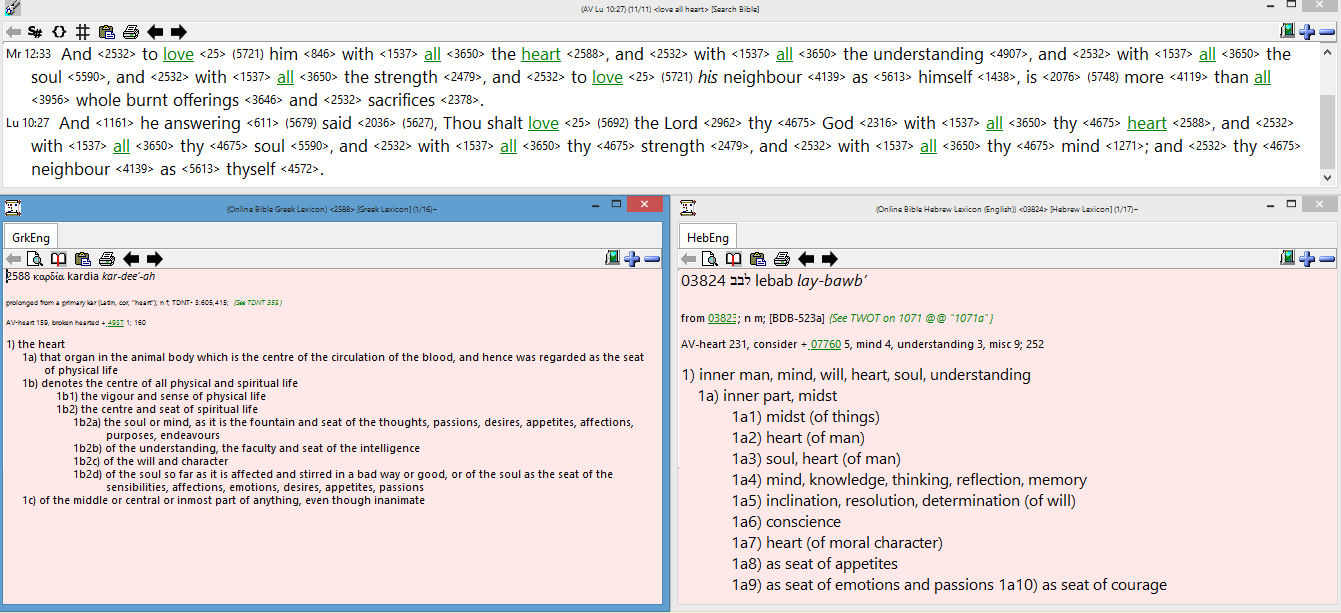Close the Greek Lexicon window
This screenshot has height=613, width=1341.
tap(644, 204)
